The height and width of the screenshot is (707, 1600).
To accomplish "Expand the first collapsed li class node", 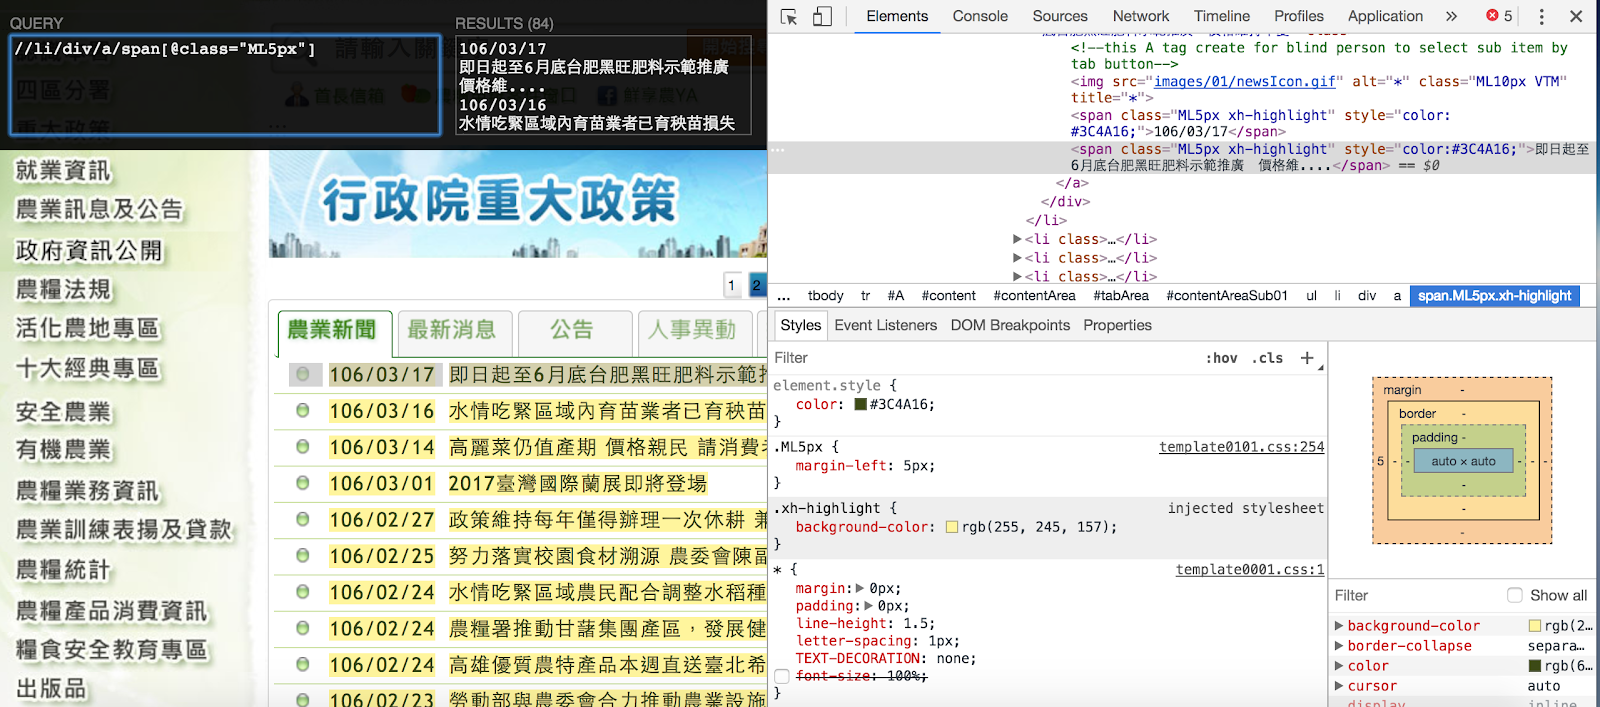I will coord(1017,239).
